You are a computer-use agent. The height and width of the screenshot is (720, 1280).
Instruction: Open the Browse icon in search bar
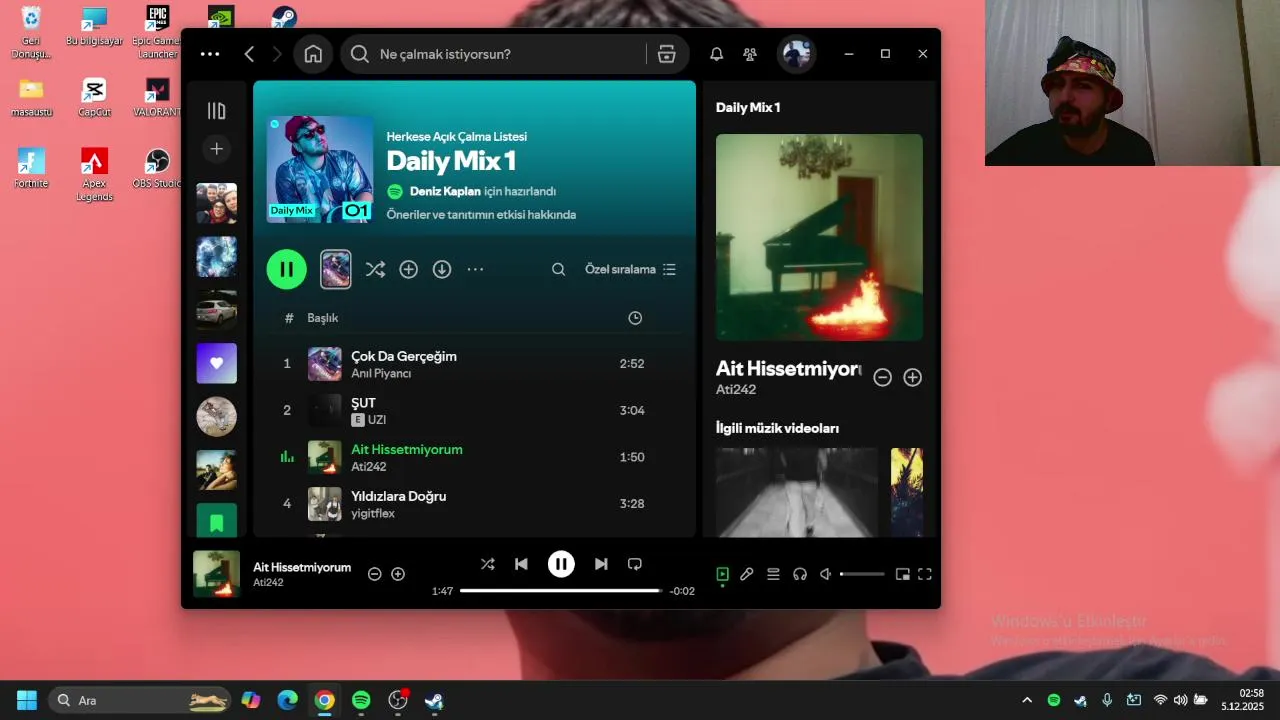pos(667,54)
